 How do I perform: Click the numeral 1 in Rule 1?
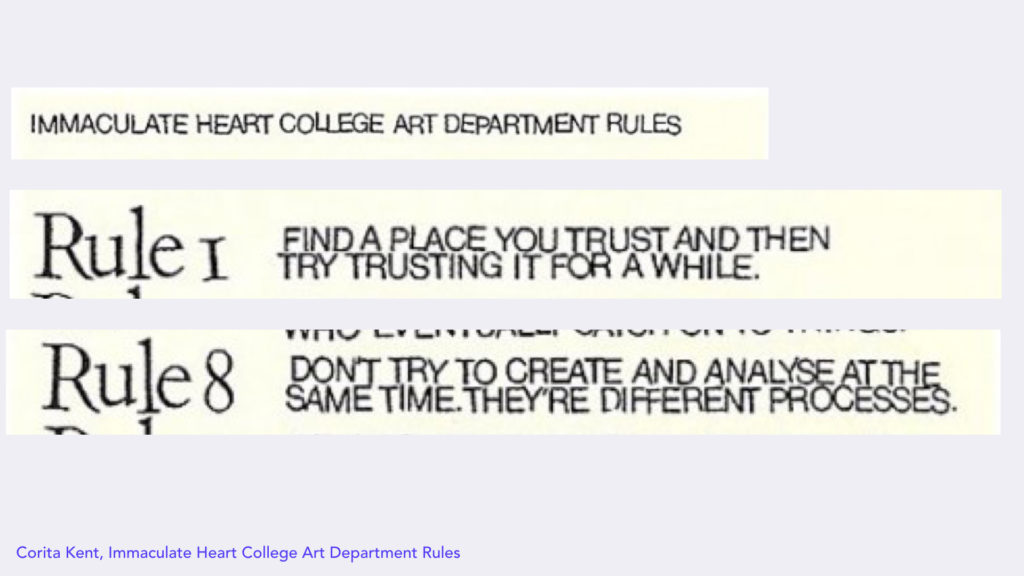click(x=214, y=259)
